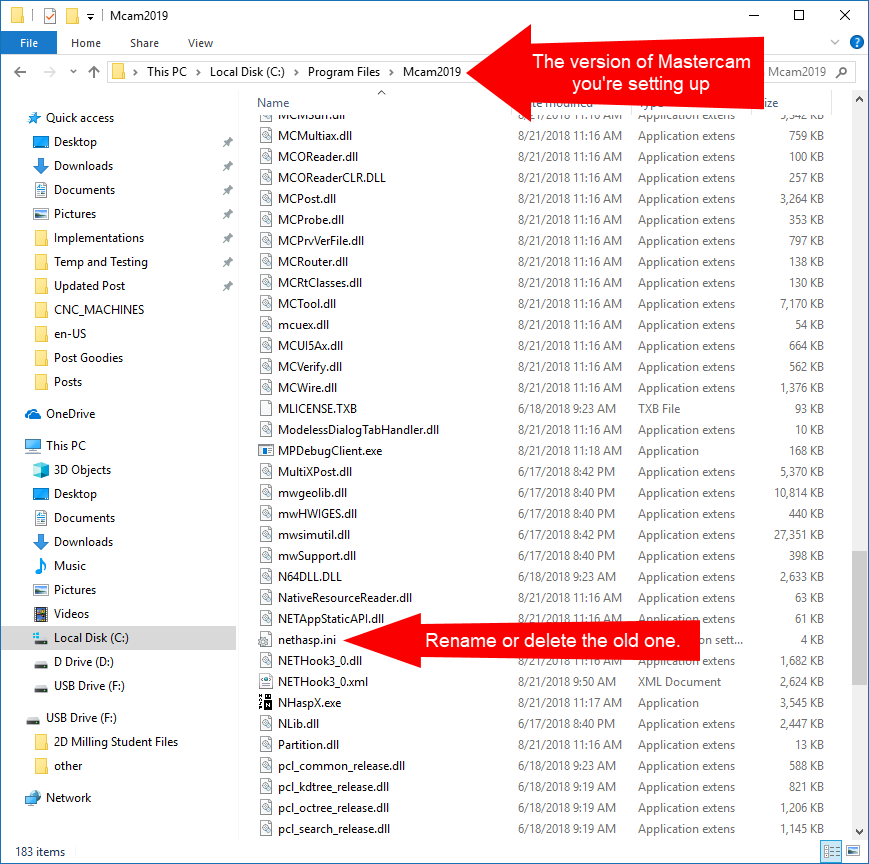Select the en-US folder
Image resolution: width=869 pixels, height=864 pixels.
[70, 334]
